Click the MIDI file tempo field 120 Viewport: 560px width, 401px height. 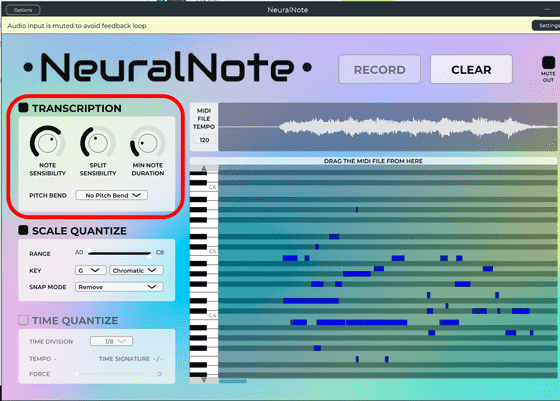click(x=204, y=140)
